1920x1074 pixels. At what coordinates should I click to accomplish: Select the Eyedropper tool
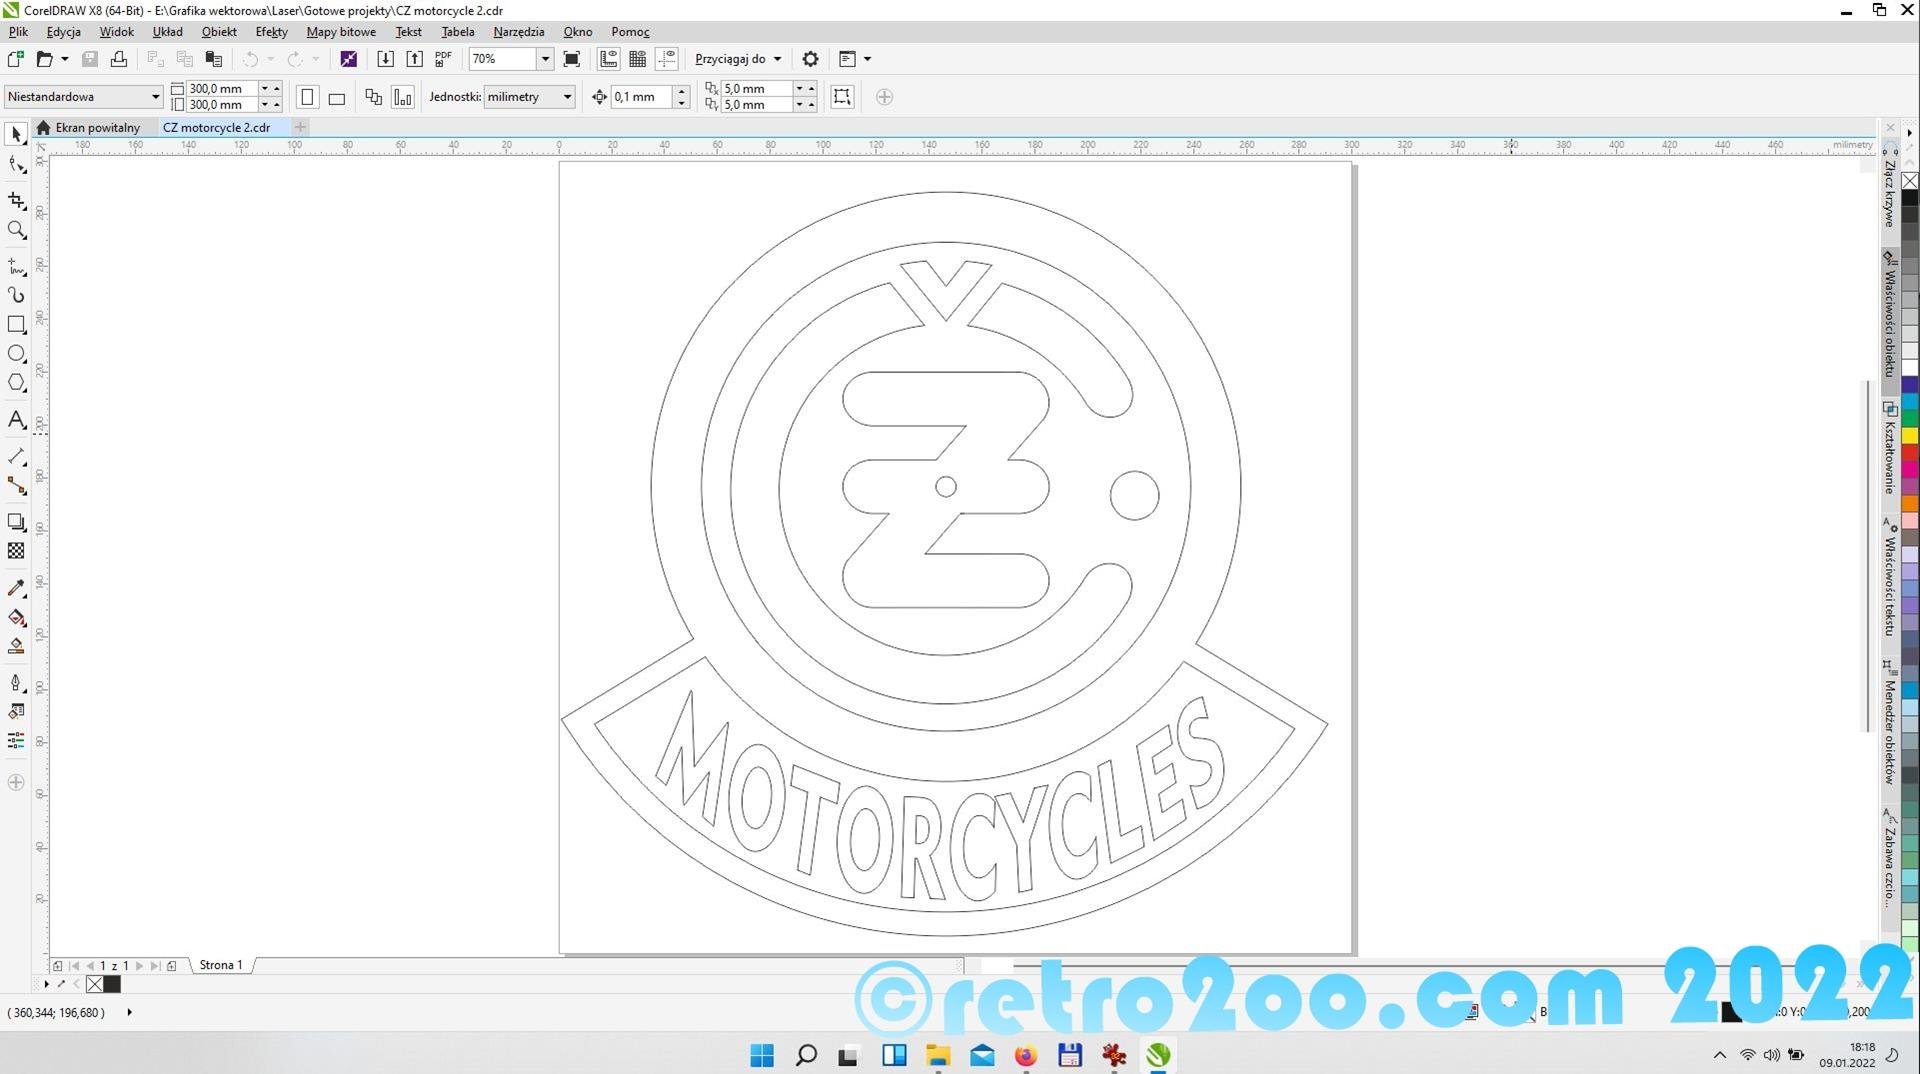pos(16,588)
